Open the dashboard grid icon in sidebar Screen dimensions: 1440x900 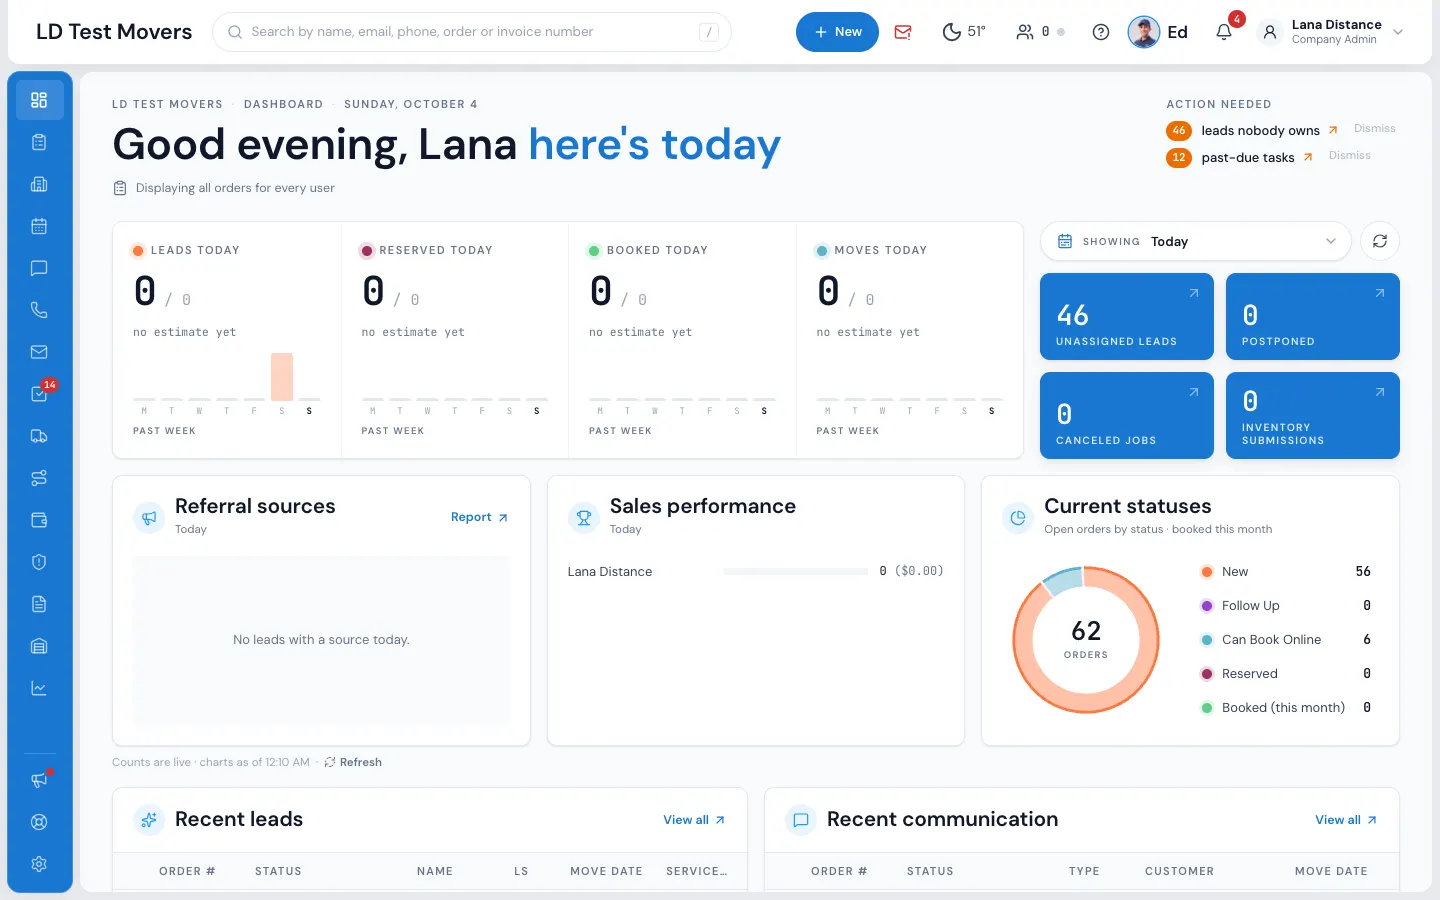click(39, 100)
